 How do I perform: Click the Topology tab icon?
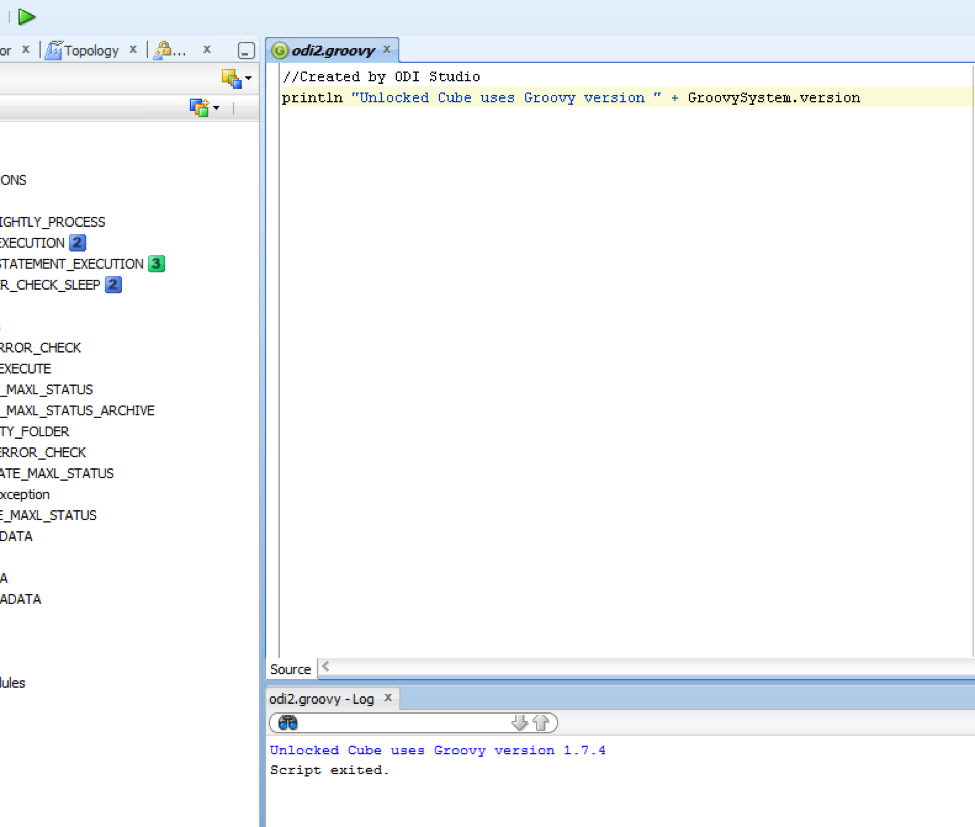click(x=54, y=50)
